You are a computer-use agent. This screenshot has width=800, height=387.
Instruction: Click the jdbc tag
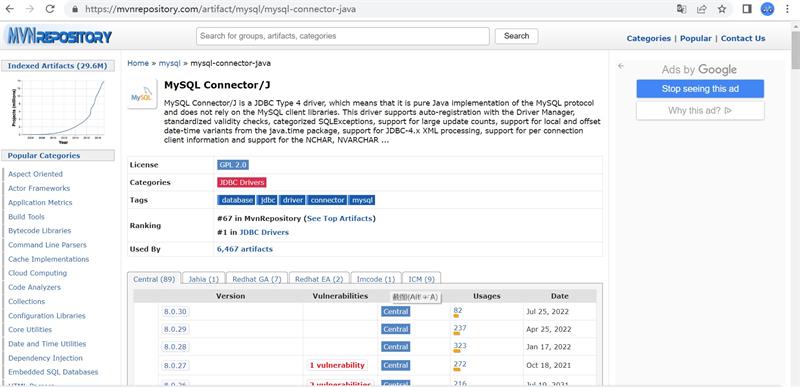[x=268, y=200]
